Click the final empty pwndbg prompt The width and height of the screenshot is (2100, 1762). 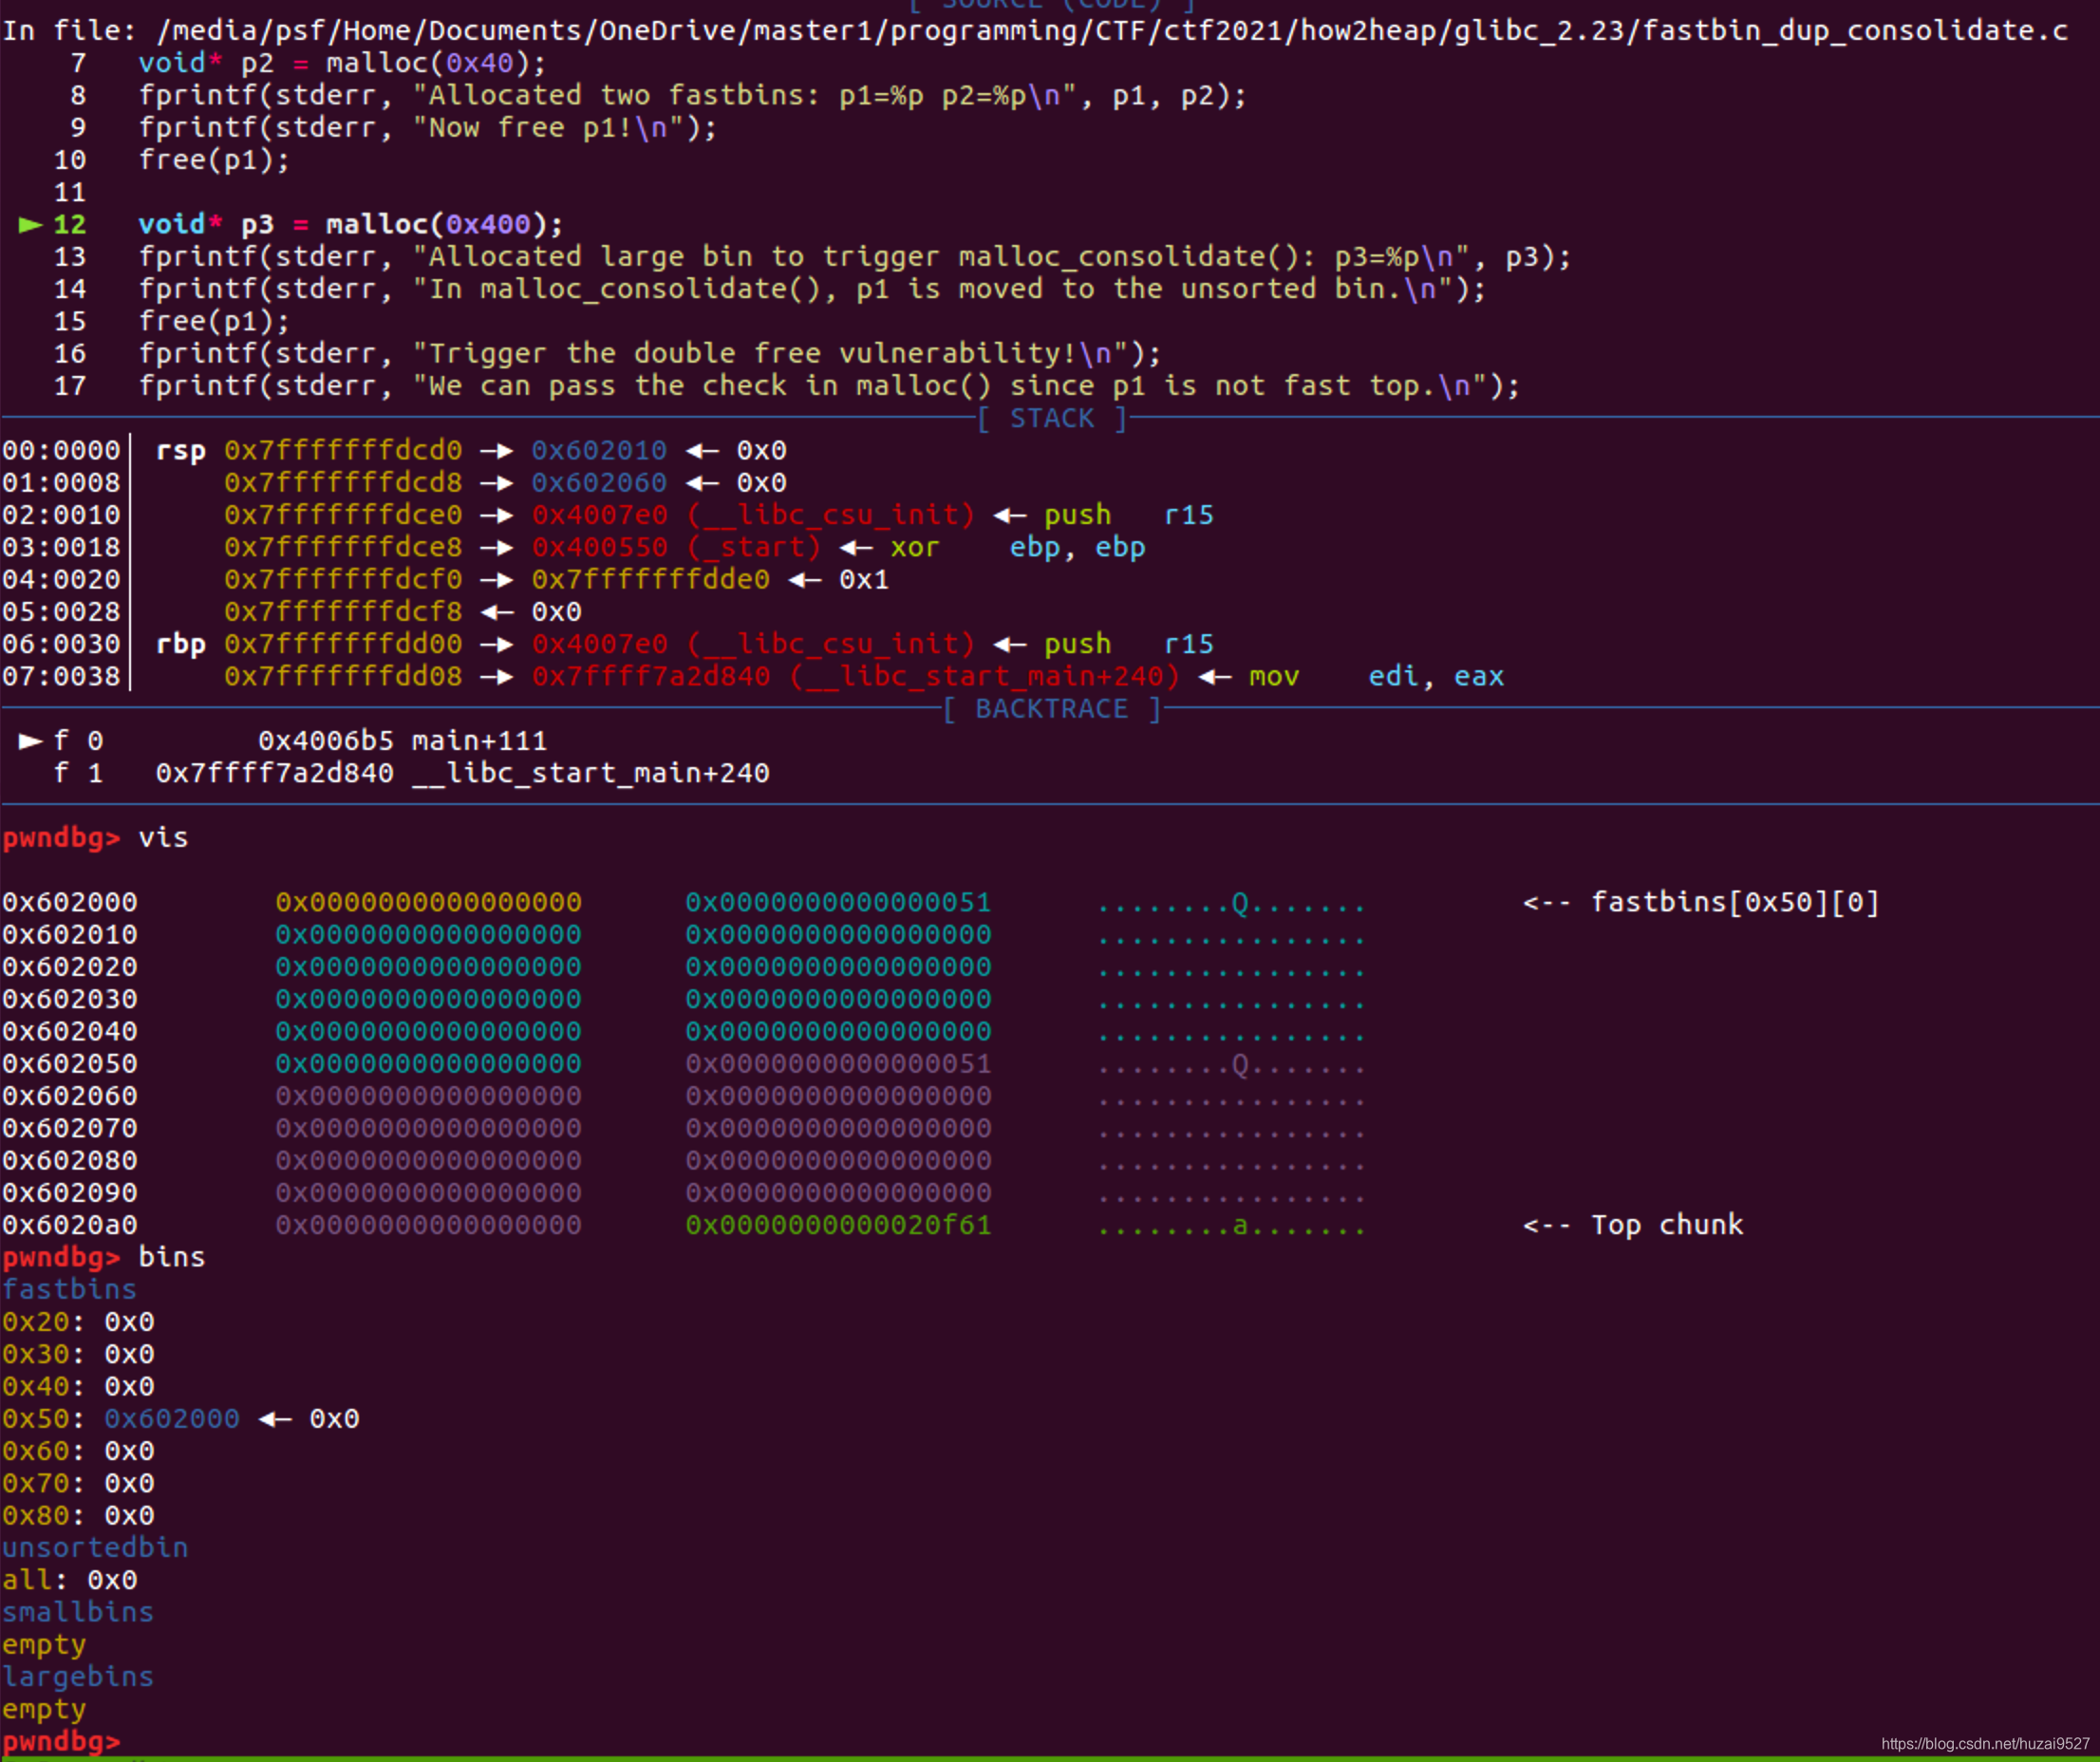[x=61, y=1742]
